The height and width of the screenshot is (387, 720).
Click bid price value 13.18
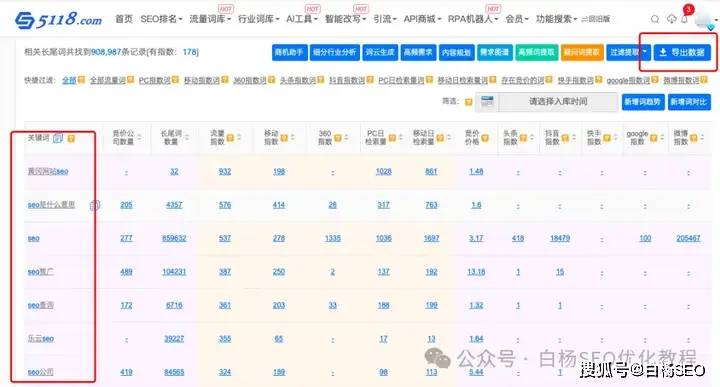tap(476, 272)
